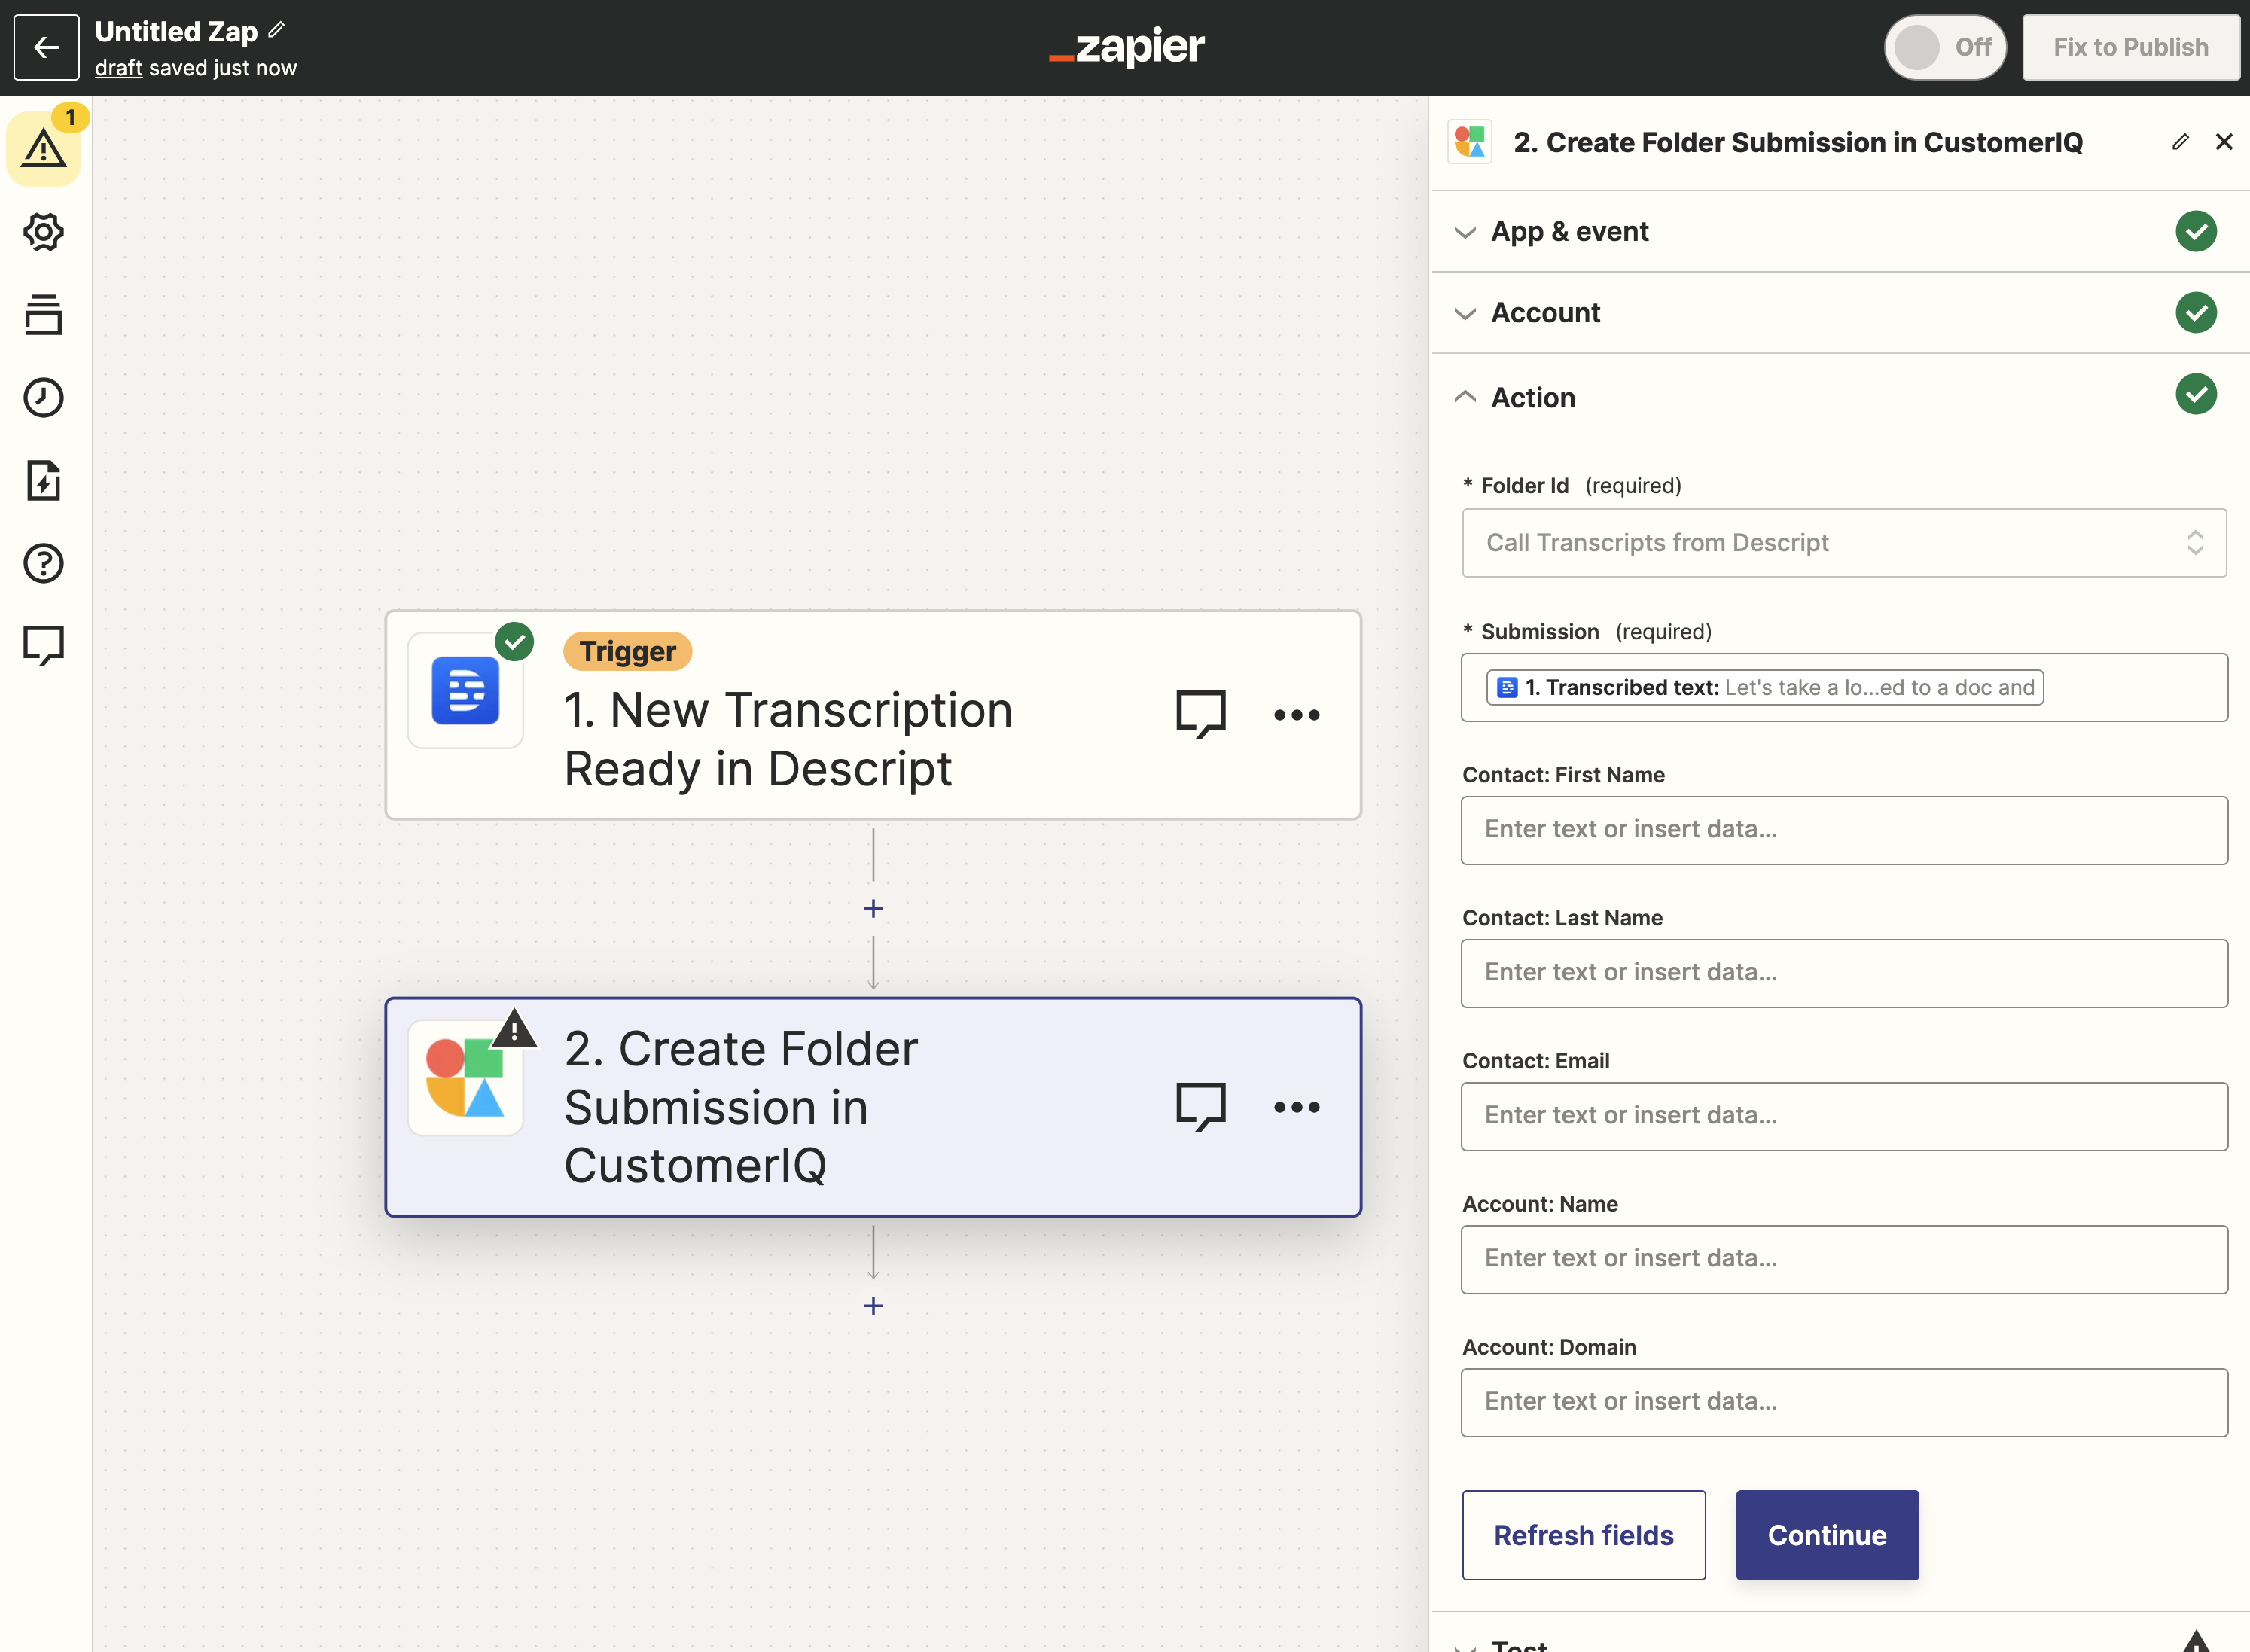Open Zap settings gear in sidebar
The width and height of the screenshot is (2250, 1652).
[x=43, y=232]
